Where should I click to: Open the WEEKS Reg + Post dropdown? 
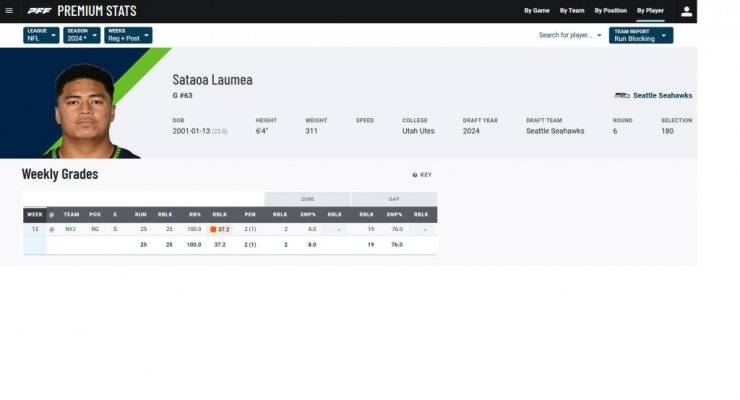(x=128, y=35)
